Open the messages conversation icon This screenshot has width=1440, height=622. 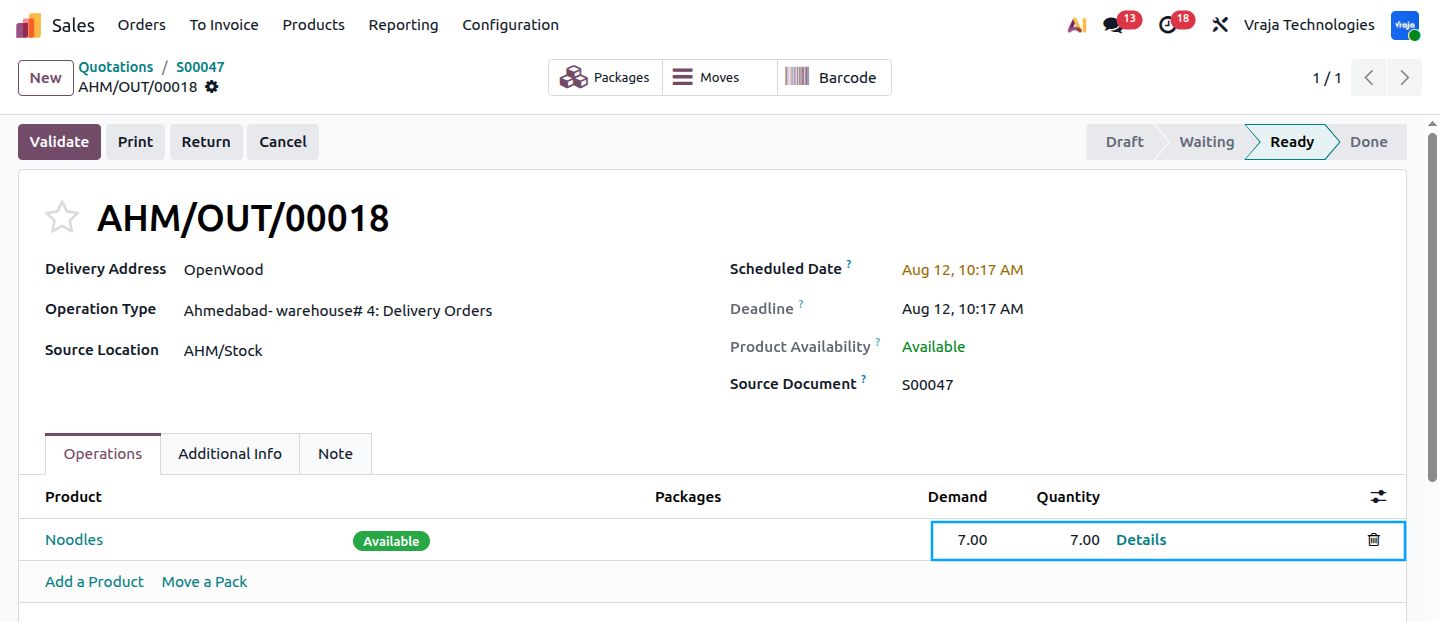pos(1113,25)
